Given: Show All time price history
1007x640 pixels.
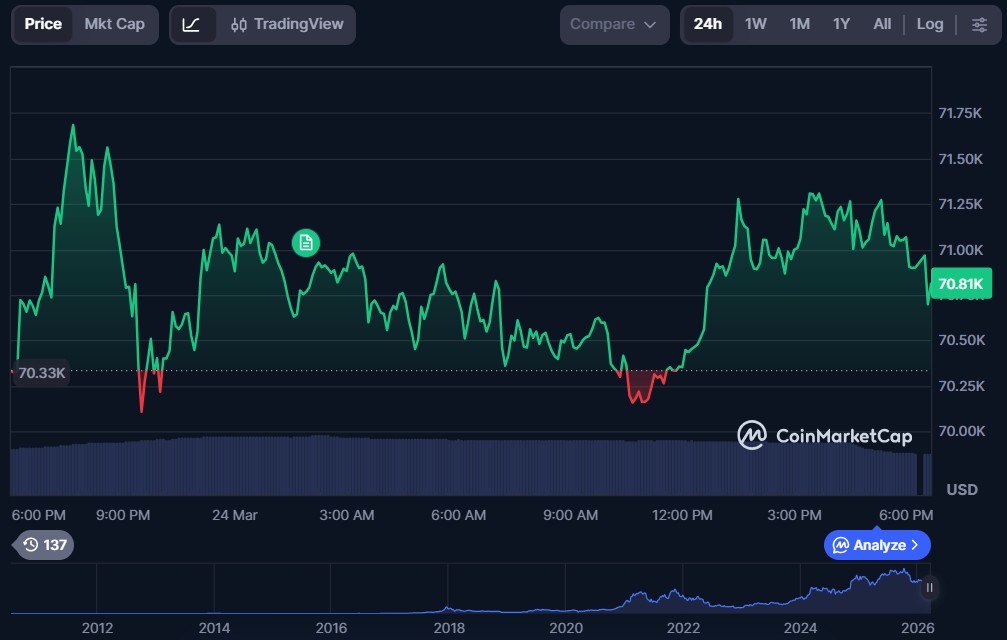Looking at the screenshot, I should tap(882, 24).
